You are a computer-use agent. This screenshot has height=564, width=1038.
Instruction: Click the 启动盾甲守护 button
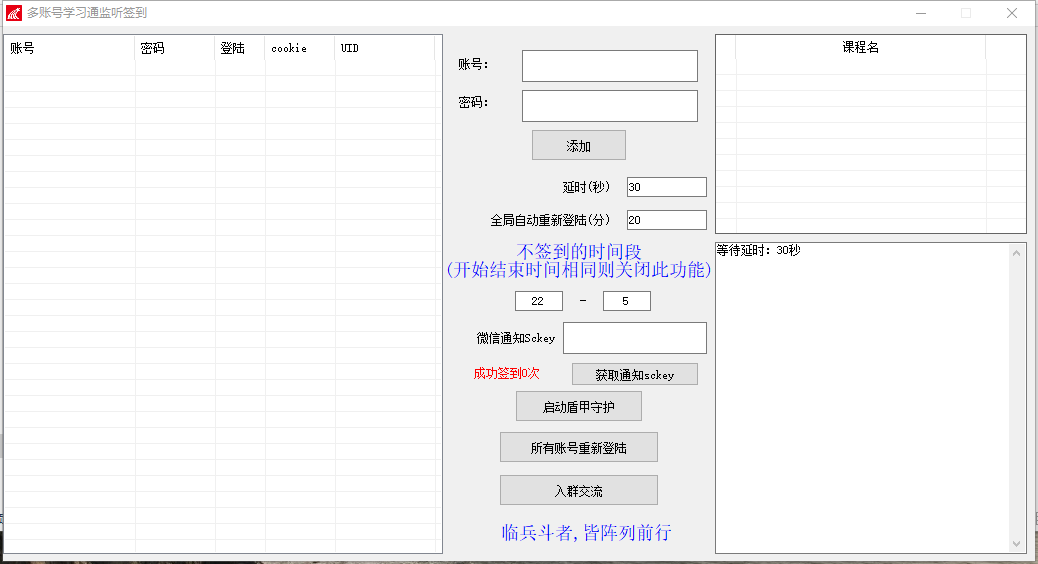coord(579,406)
